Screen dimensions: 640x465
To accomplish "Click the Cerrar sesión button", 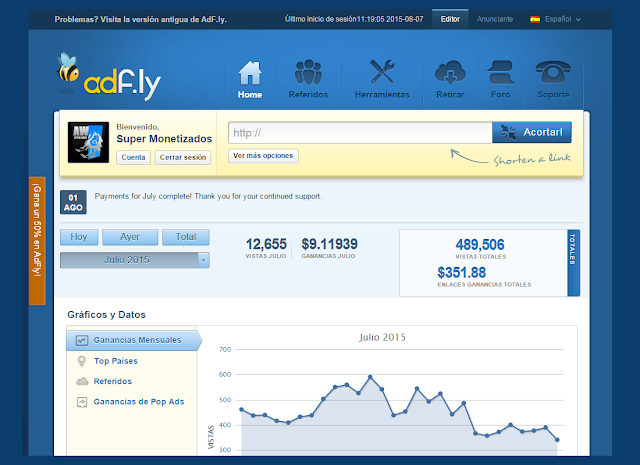I will [x=183, y=157].
